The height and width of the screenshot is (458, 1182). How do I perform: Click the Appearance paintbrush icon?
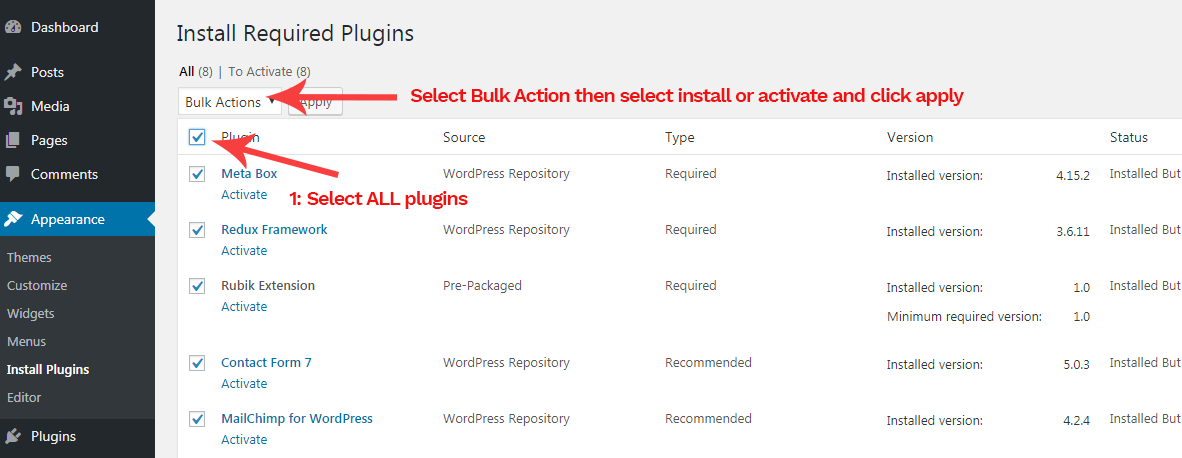12,219
